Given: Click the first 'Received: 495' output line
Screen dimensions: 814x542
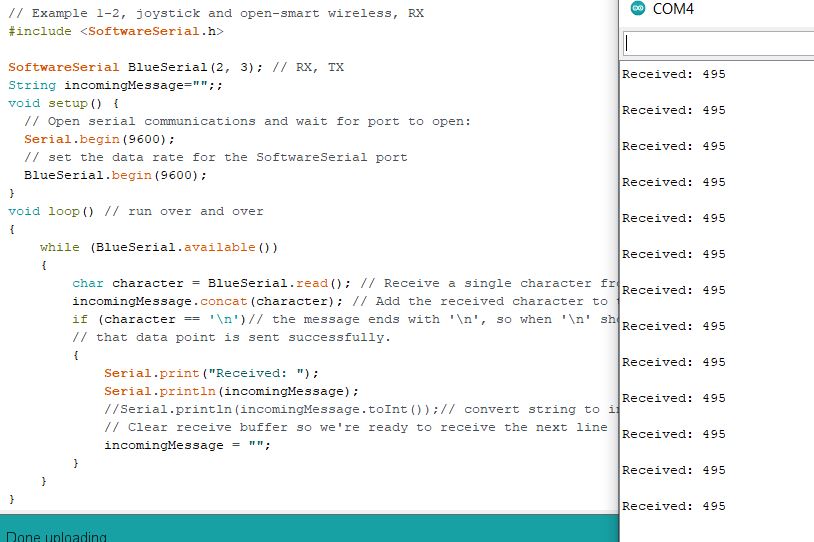Looking at the screenshot, I should [x=673, y=74].
